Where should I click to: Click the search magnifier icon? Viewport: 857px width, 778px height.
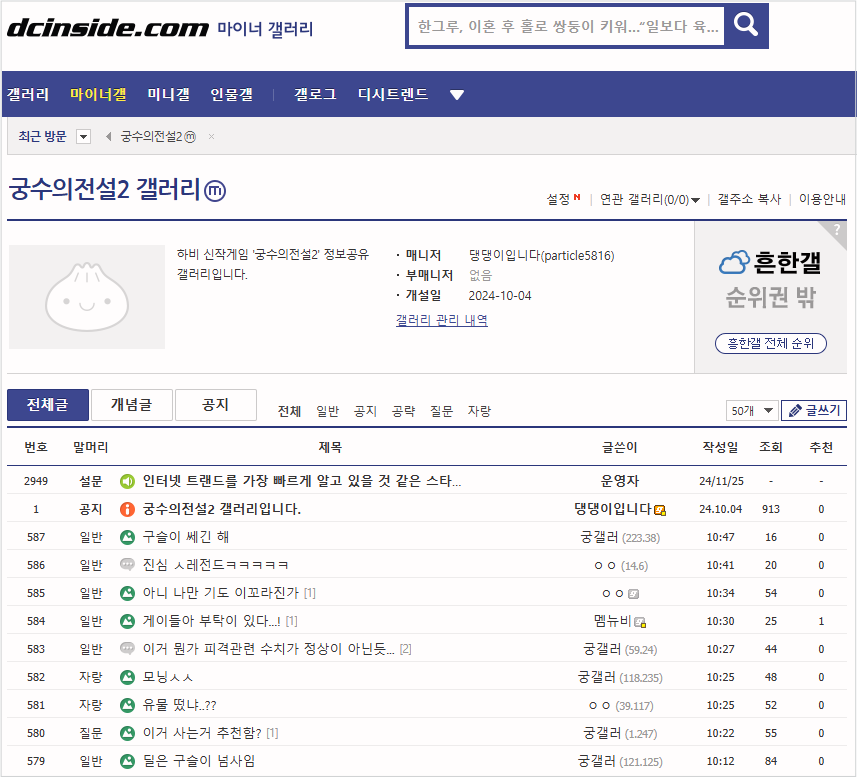pyautogui.click(x=746, y=25)
